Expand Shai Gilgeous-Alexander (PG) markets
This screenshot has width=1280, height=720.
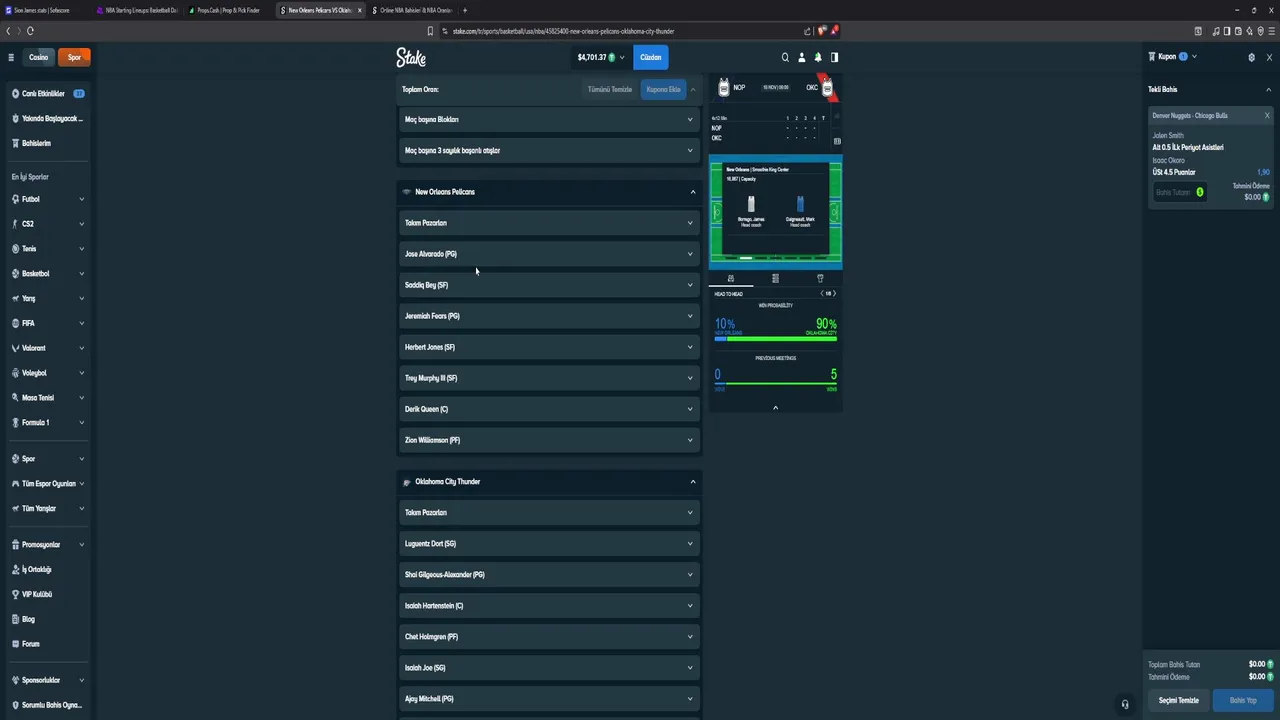[549, 575]
